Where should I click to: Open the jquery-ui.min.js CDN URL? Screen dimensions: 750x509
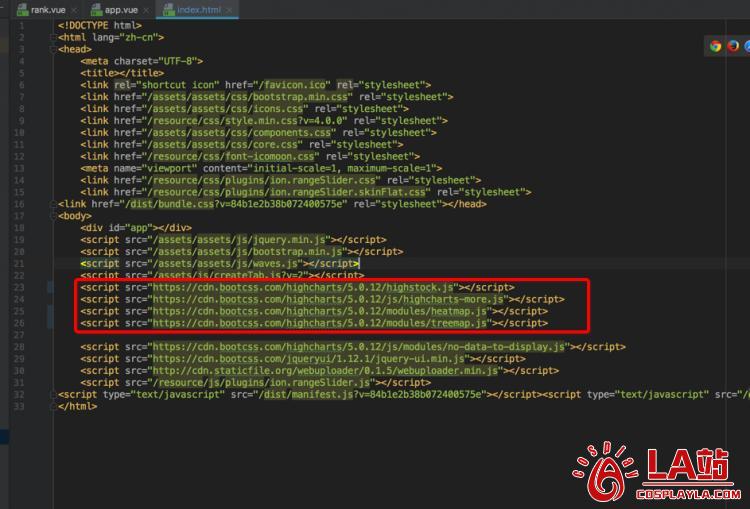tap(309, 359)
